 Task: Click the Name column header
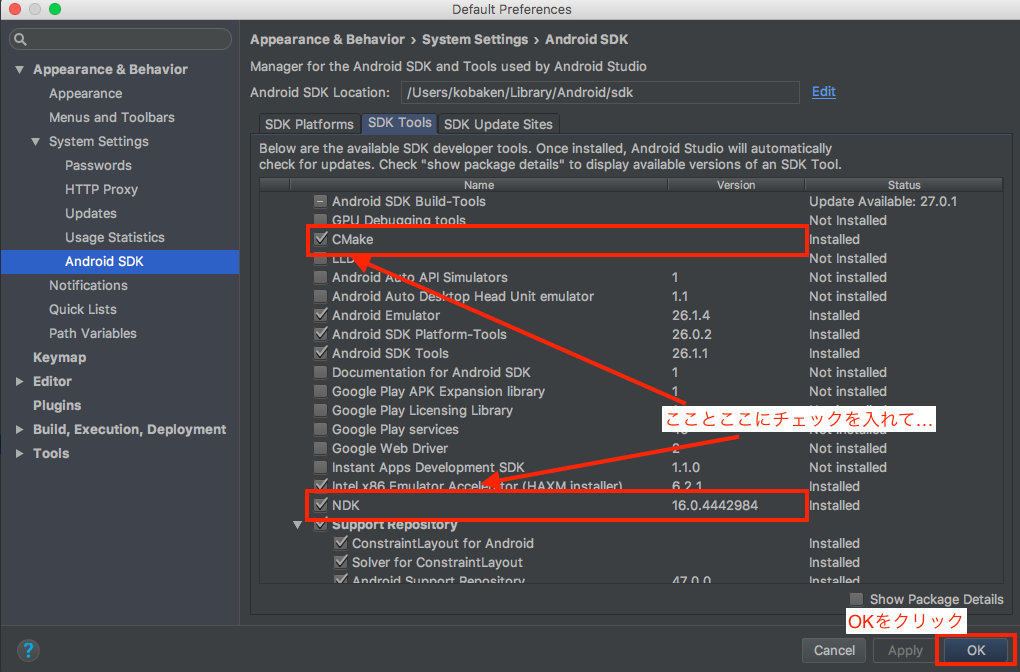pos(479,185)
